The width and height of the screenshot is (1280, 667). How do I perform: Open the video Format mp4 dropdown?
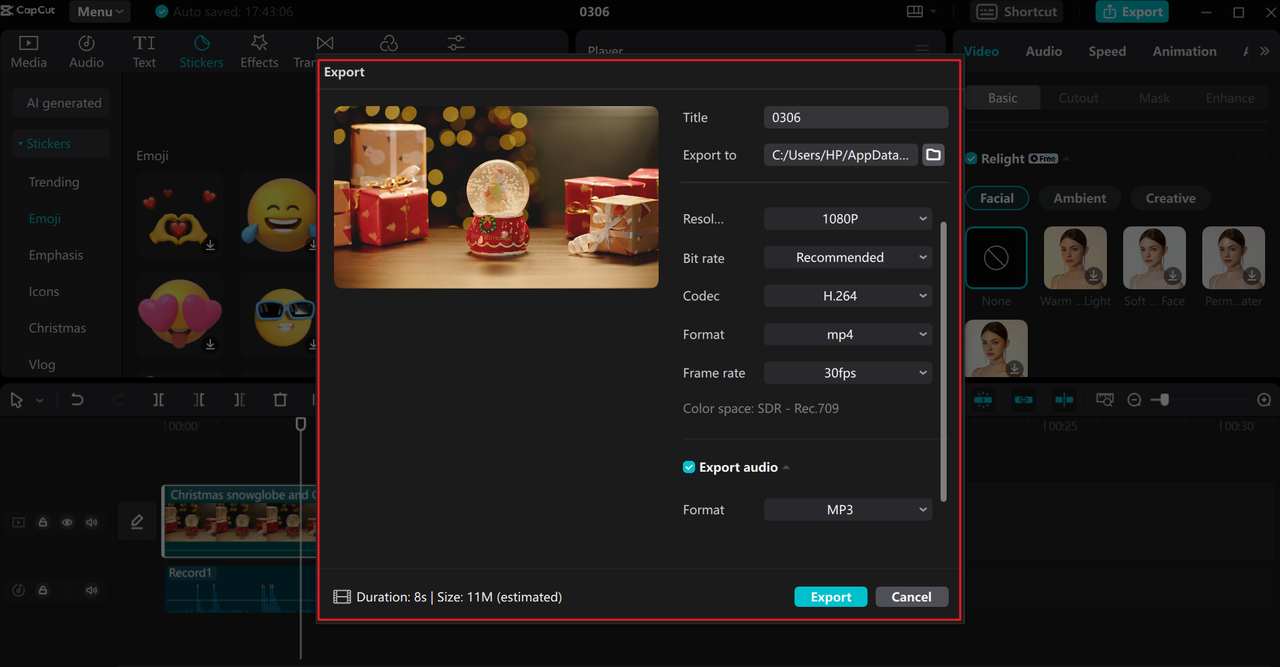click(848, 334)
